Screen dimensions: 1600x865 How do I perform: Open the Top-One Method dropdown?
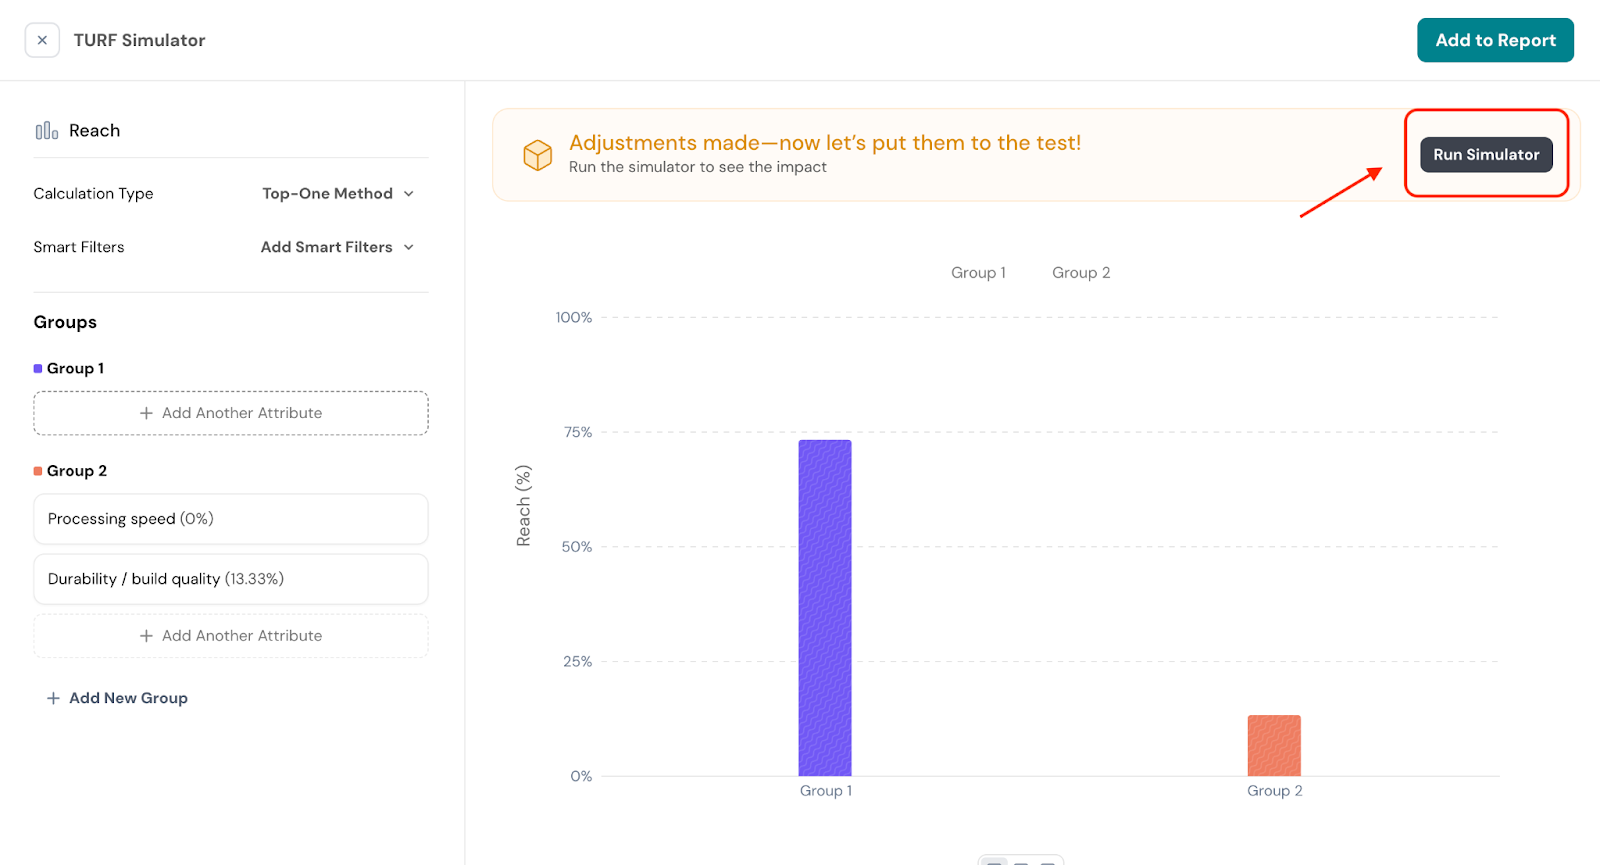(x=327, y=194)
